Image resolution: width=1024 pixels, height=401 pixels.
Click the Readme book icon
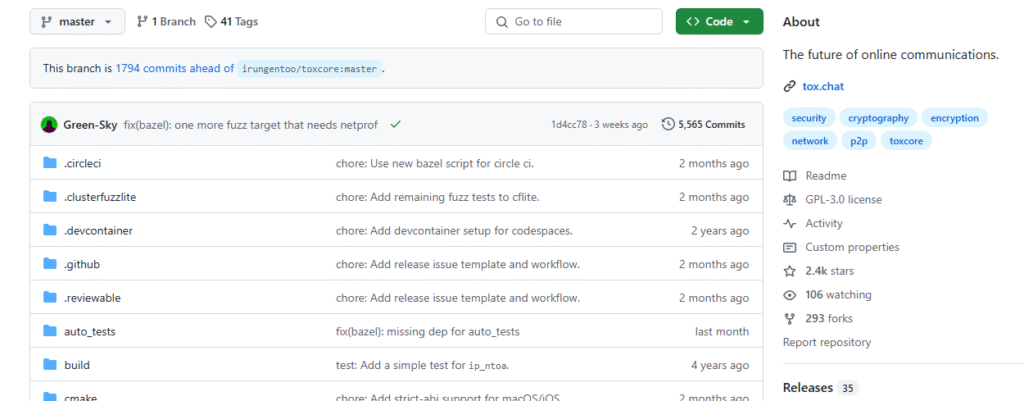click(790, 176)
